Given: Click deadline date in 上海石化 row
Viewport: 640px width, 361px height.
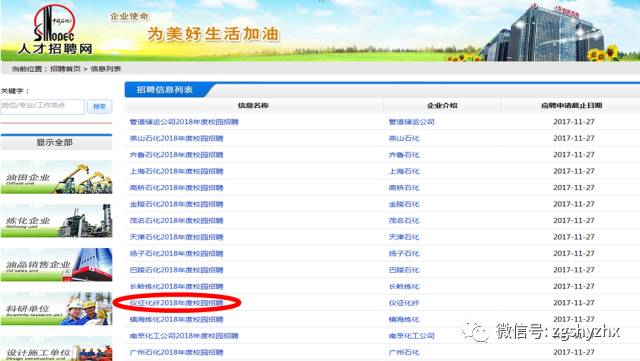Looking at the screenshot, I should point(574,171).
